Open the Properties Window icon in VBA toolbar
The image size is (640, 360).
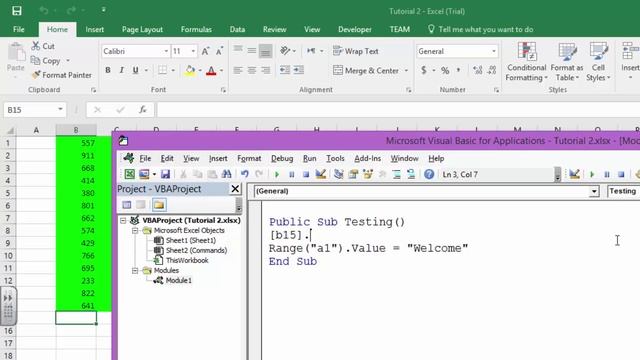pos(353,174)
